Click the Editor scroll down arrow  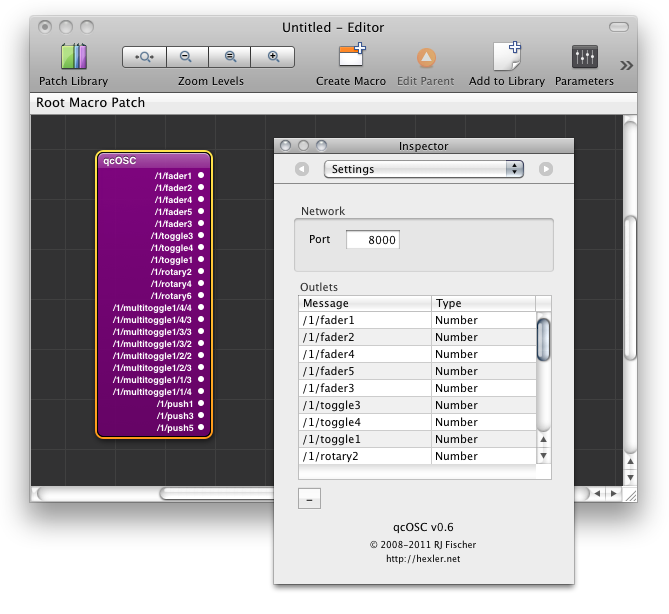630,477
